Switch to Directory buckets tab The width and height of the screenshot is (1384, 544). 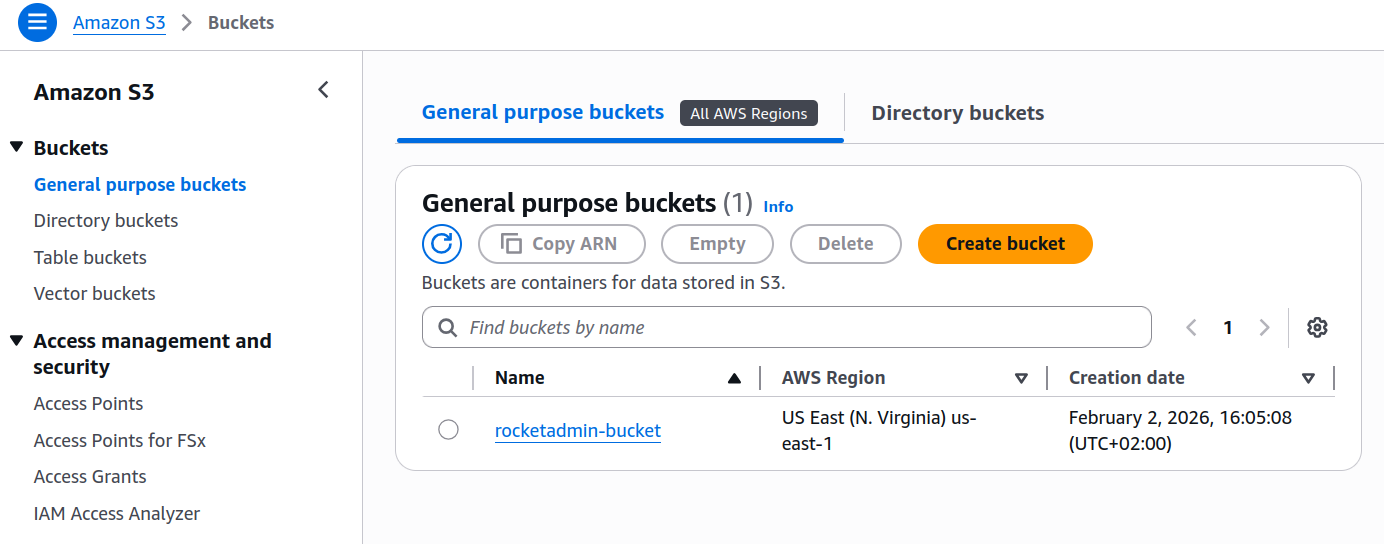(957, 113)
